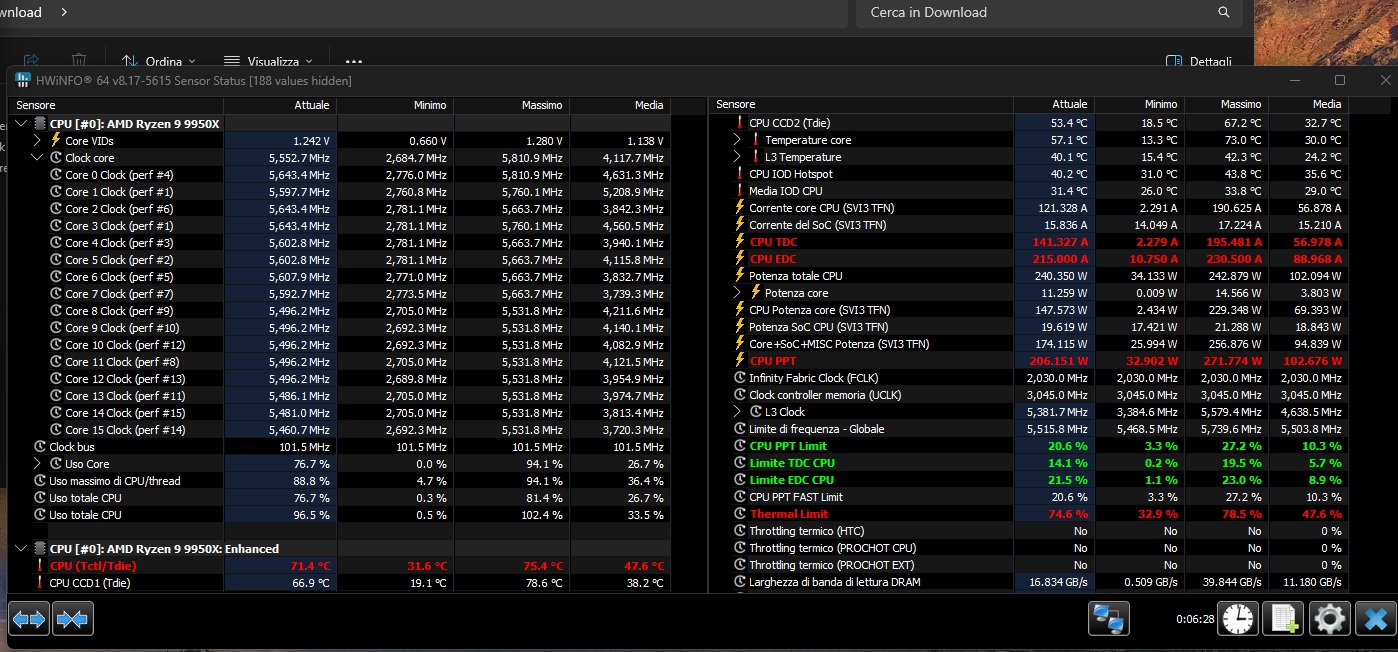Click the left pane Massimo column header
The height and width of the screenshot is (652, 1398).
512,105
